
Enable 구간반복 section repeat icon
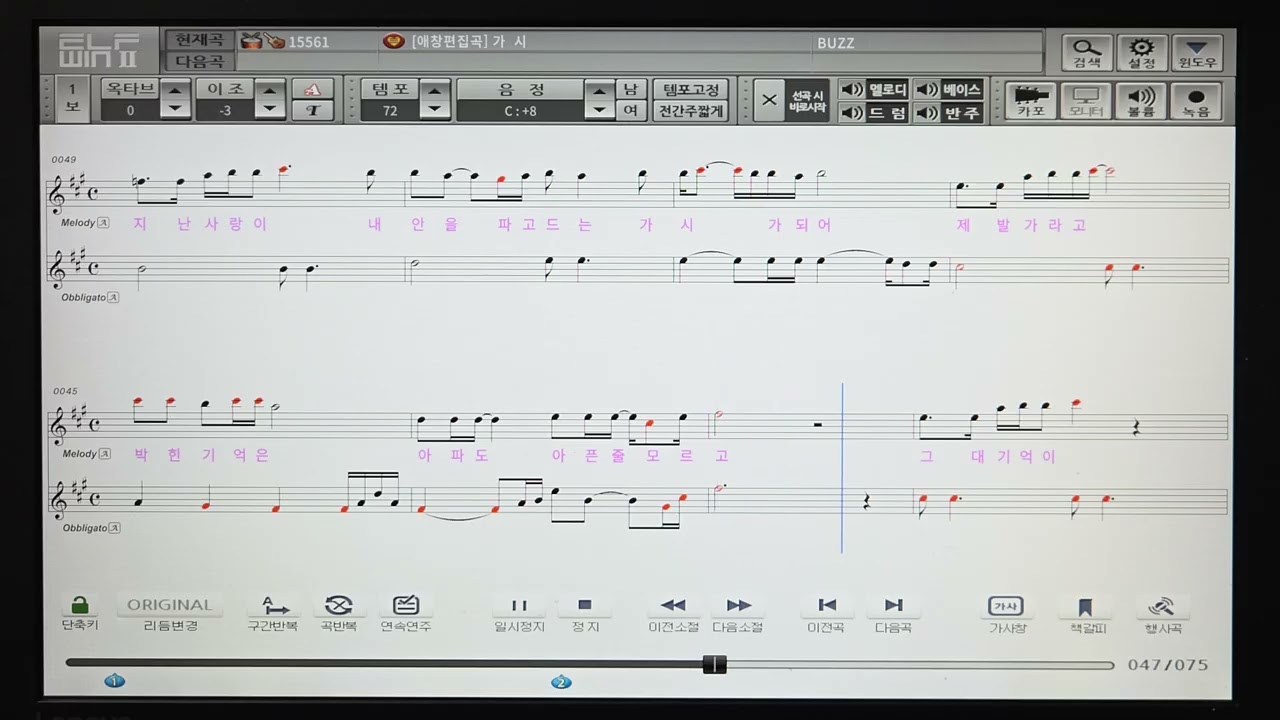tap(273, 605)
